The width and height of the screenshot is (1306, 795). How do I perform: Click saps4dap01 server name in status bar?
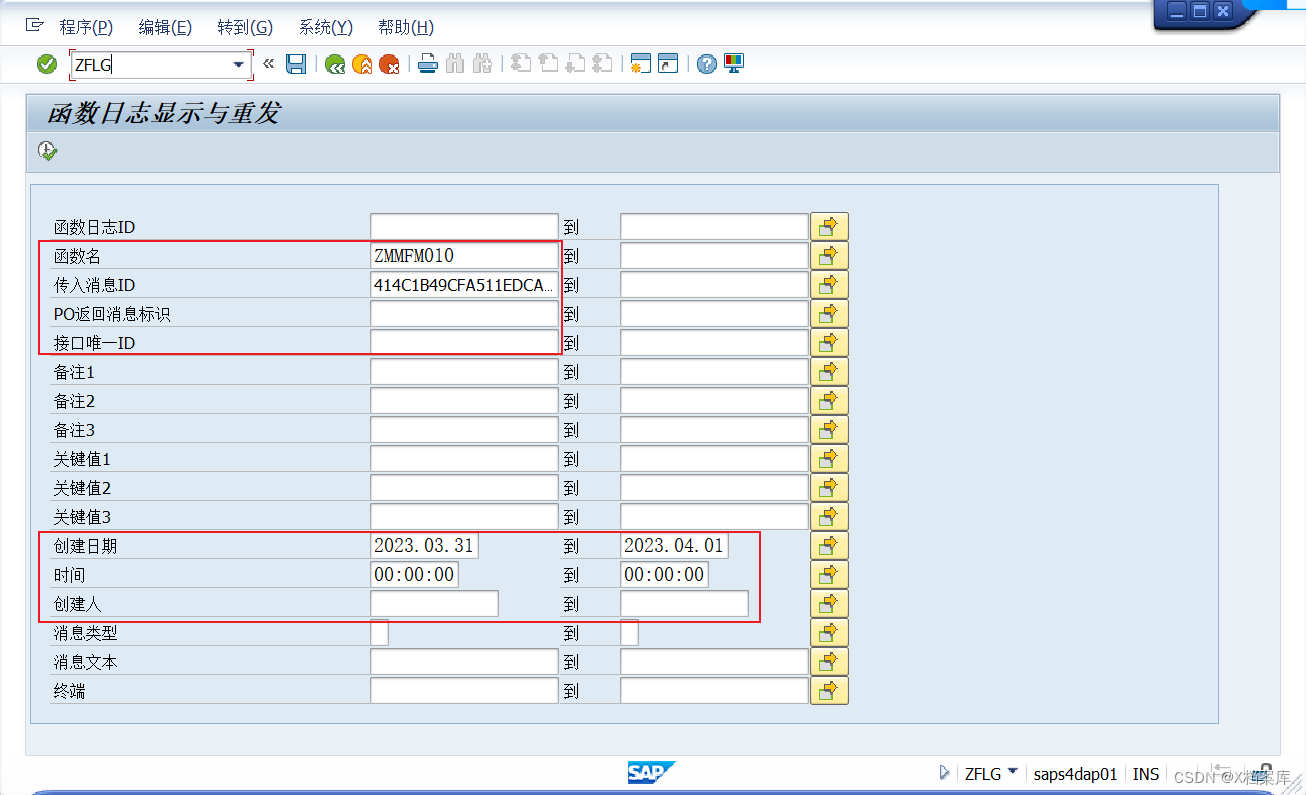(x=1075, y=773)
